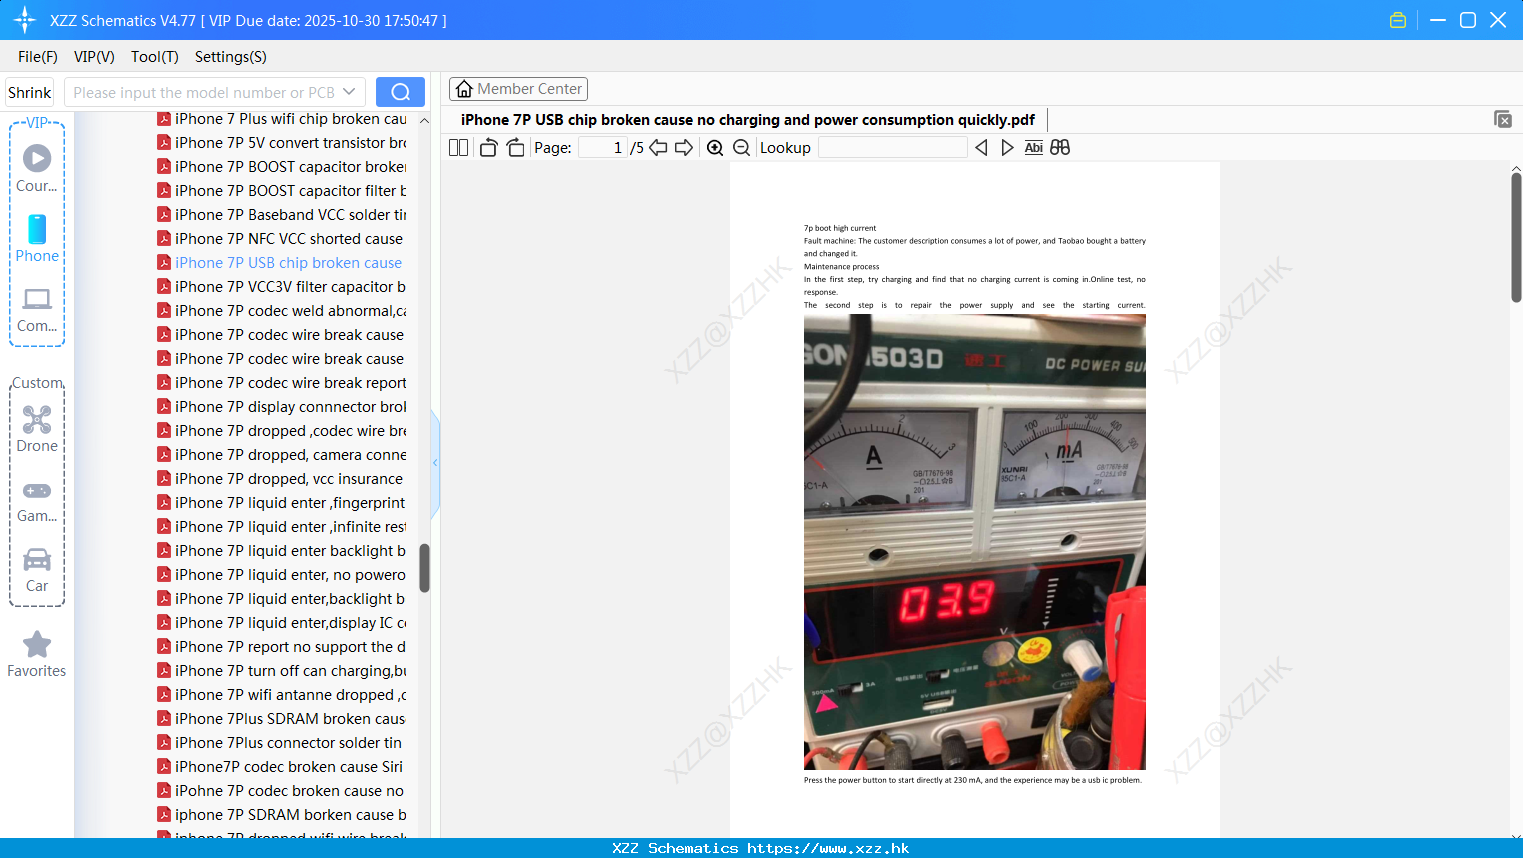This screenshot has height=858, width=1523.
Task: Click the Lookup text field
Action: click(x=892, y=148)
